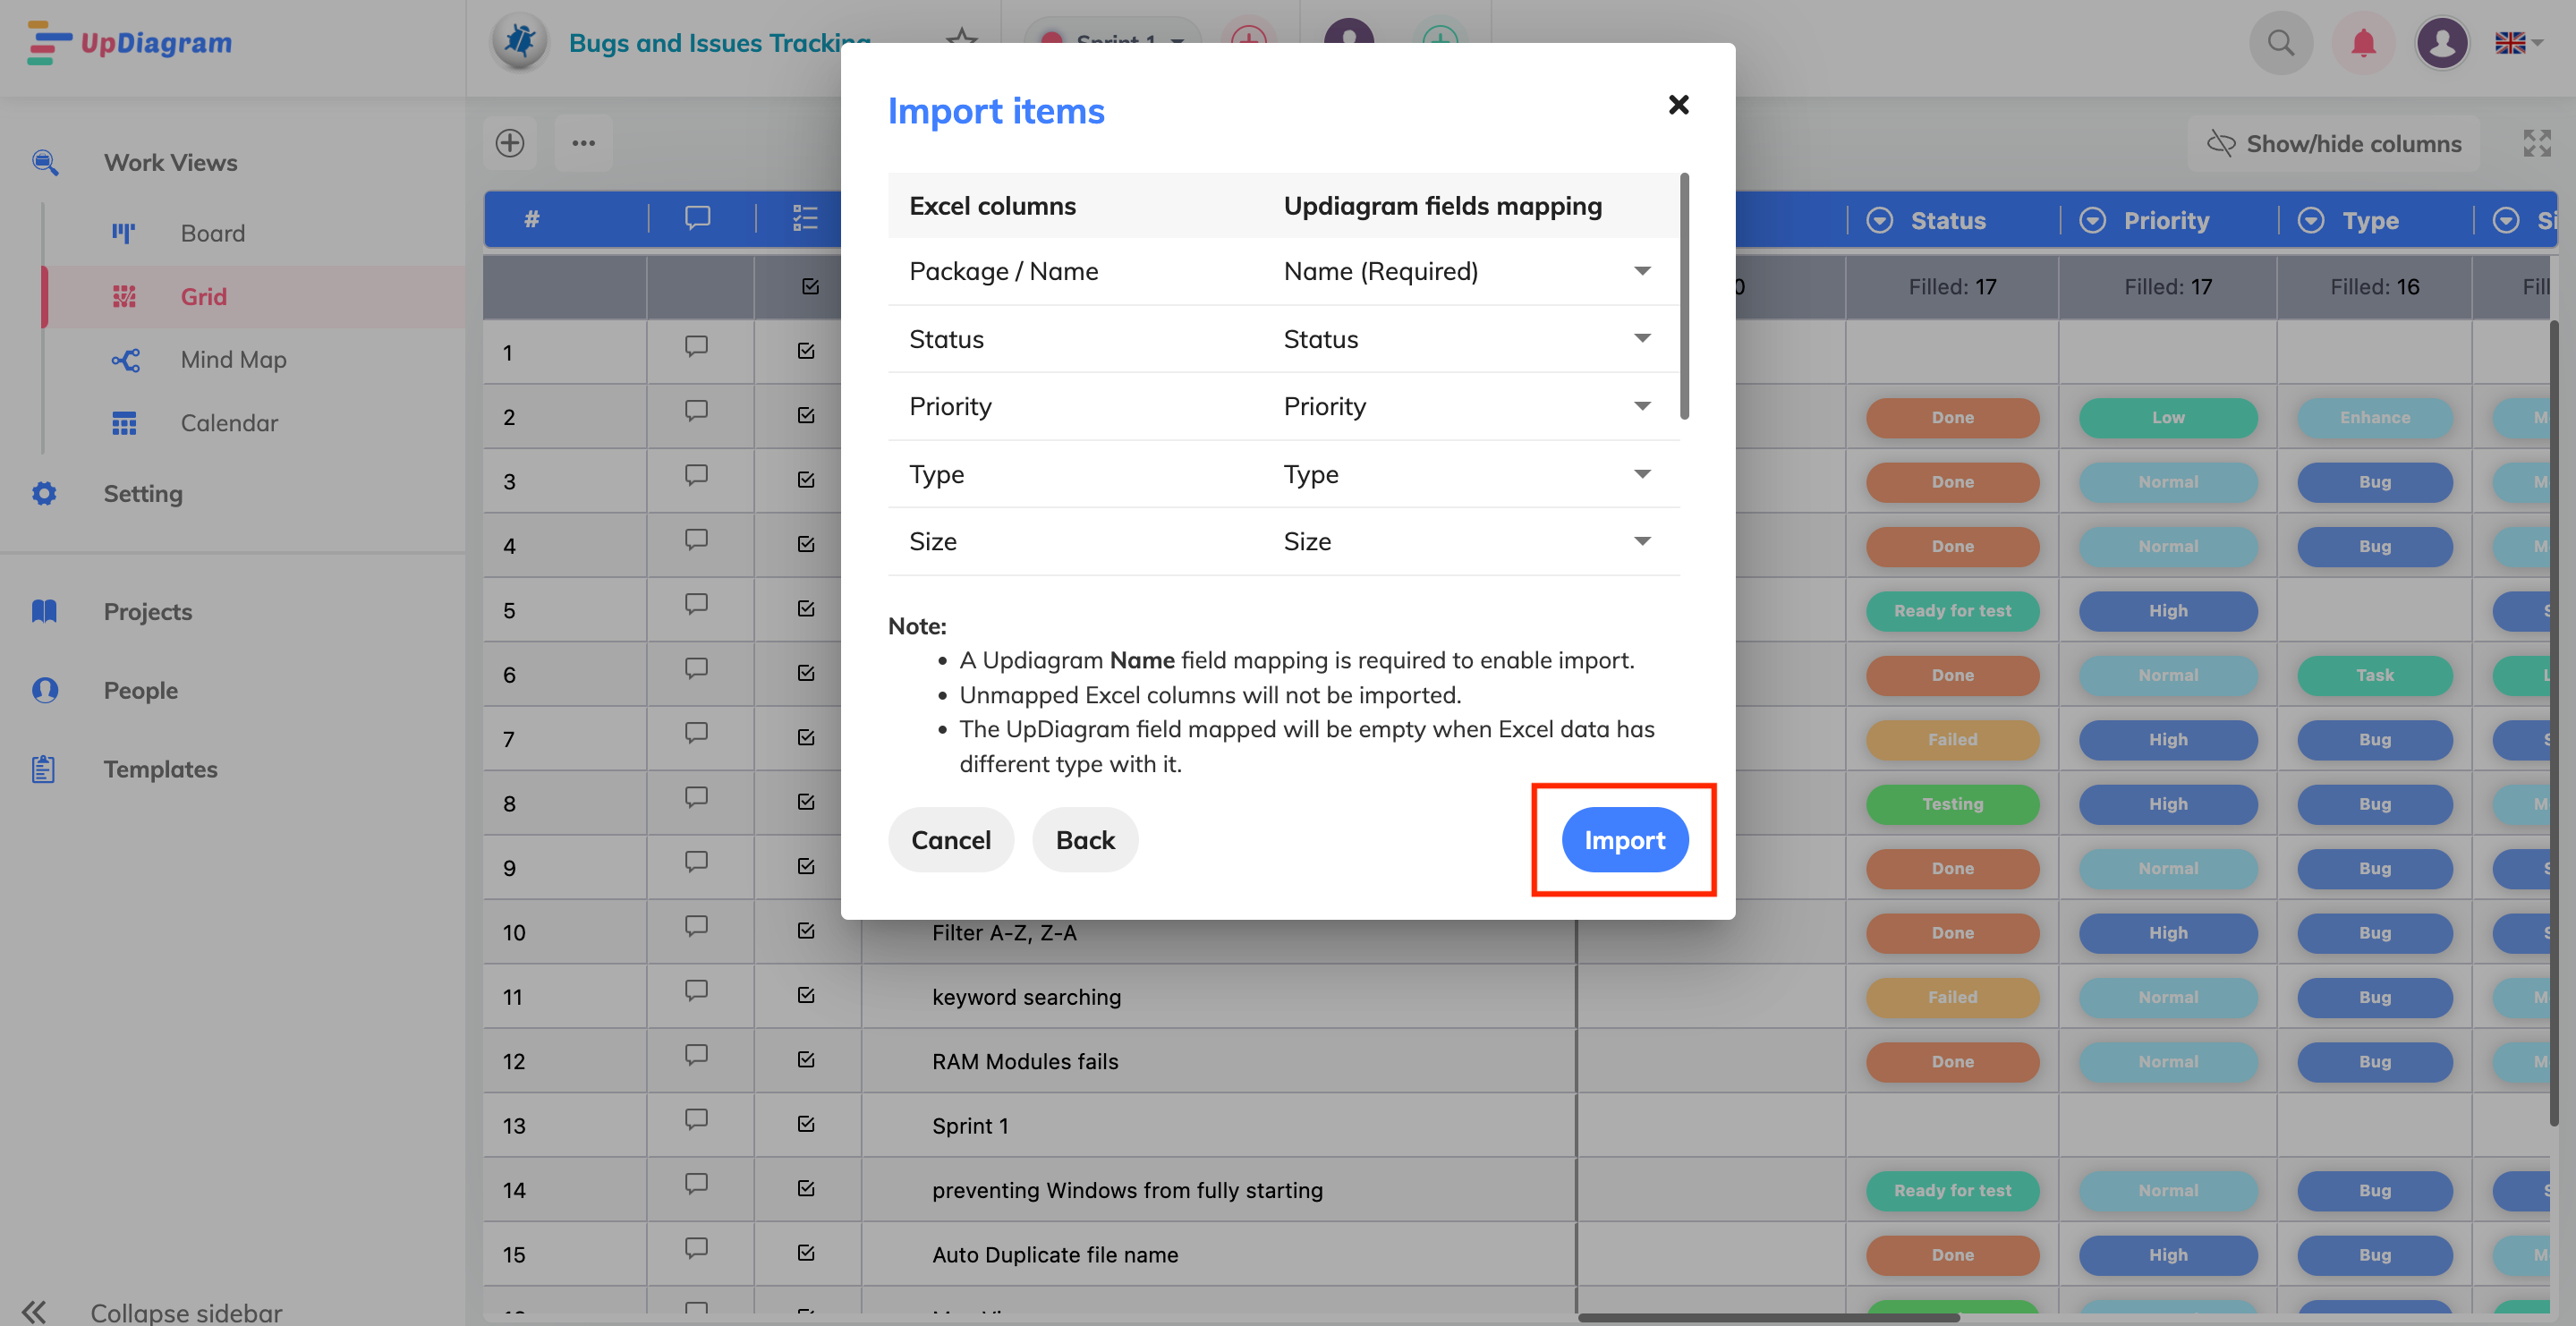Open comments for row 3

click(696, 476)
